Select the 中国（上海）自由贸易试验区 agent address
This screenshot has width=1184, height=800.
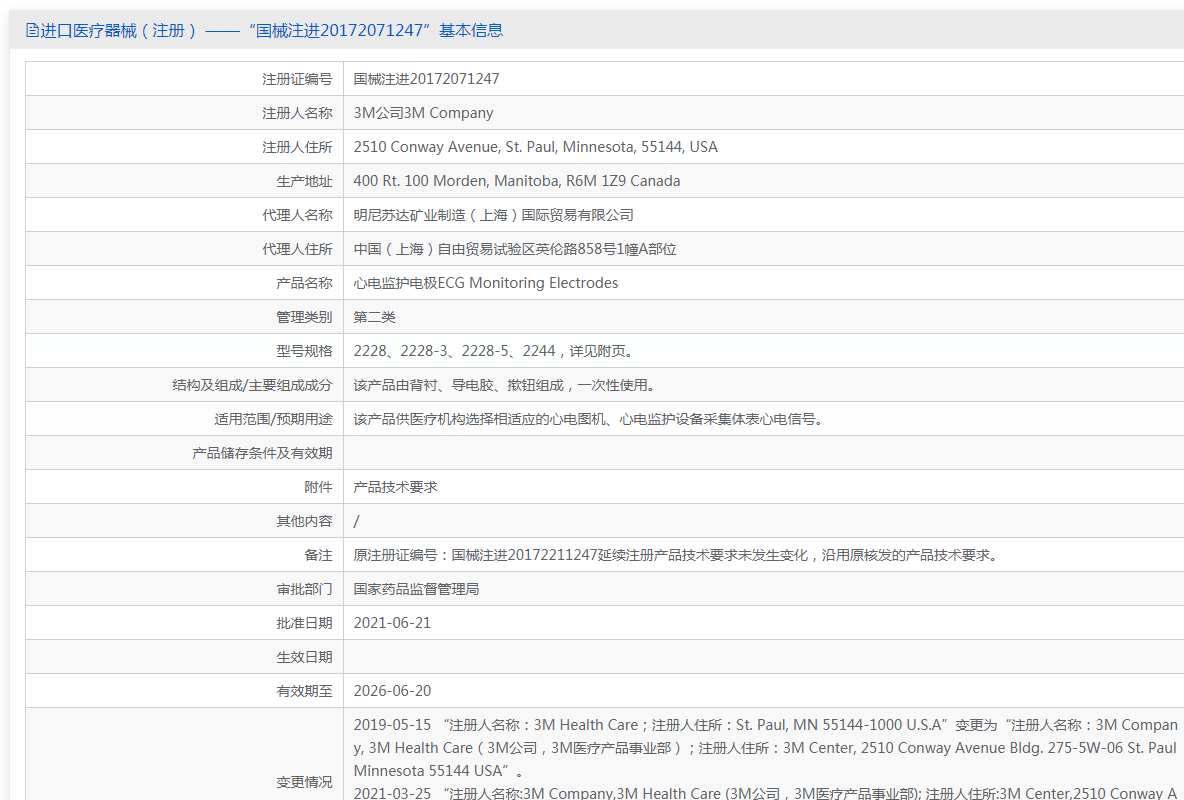514,249
